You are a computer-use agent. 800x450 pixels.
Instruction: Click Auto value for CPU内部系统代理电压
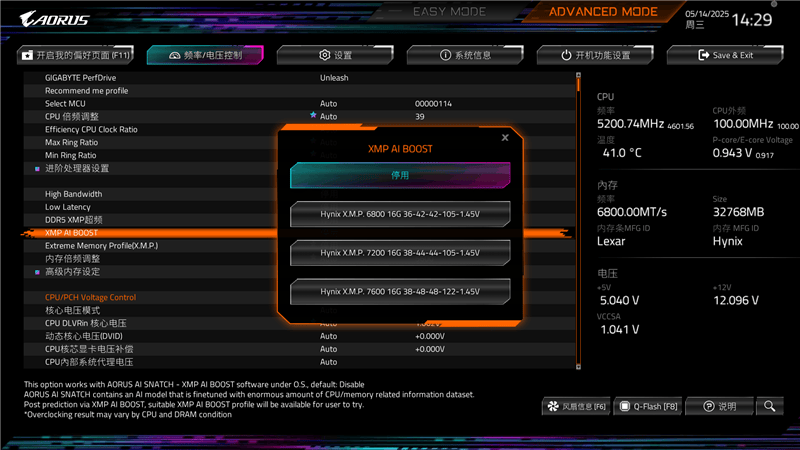(x=328, y=362)
